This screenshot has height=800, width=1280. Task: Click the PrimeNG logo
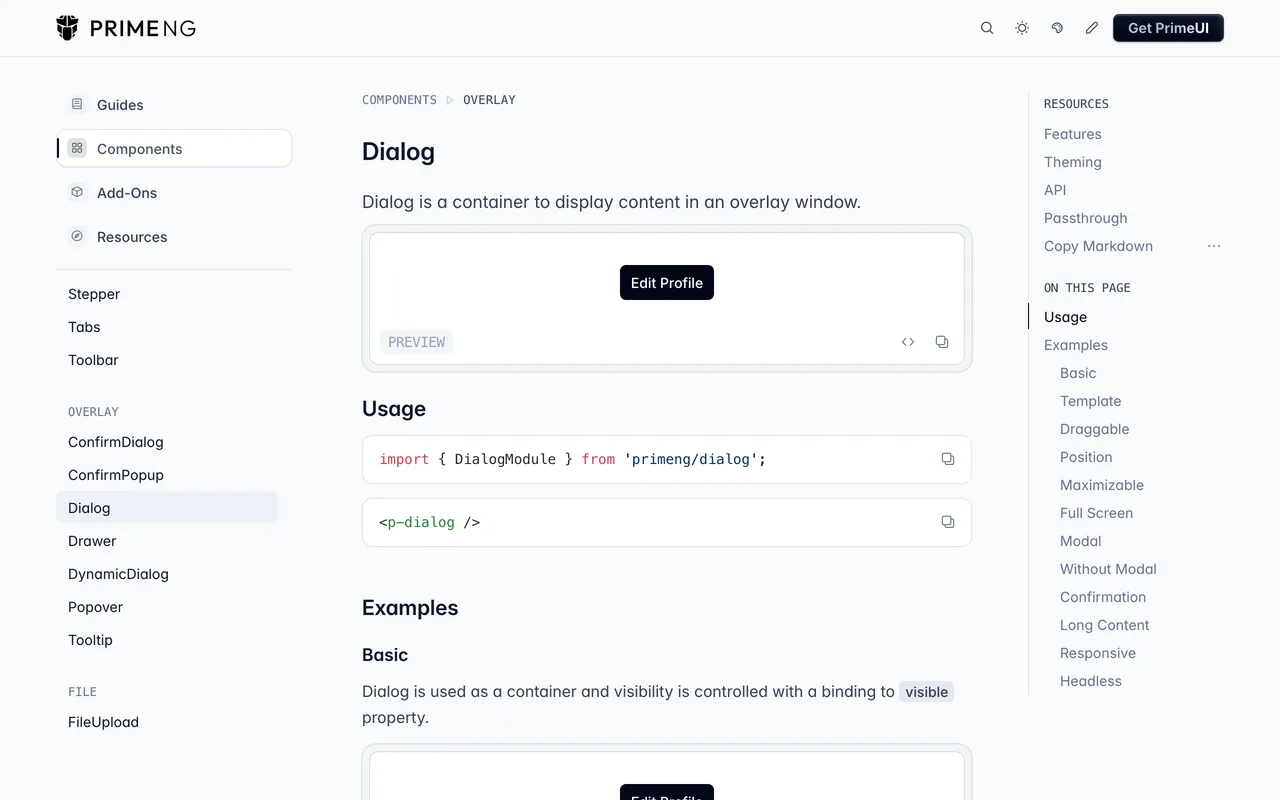point(126,28)
